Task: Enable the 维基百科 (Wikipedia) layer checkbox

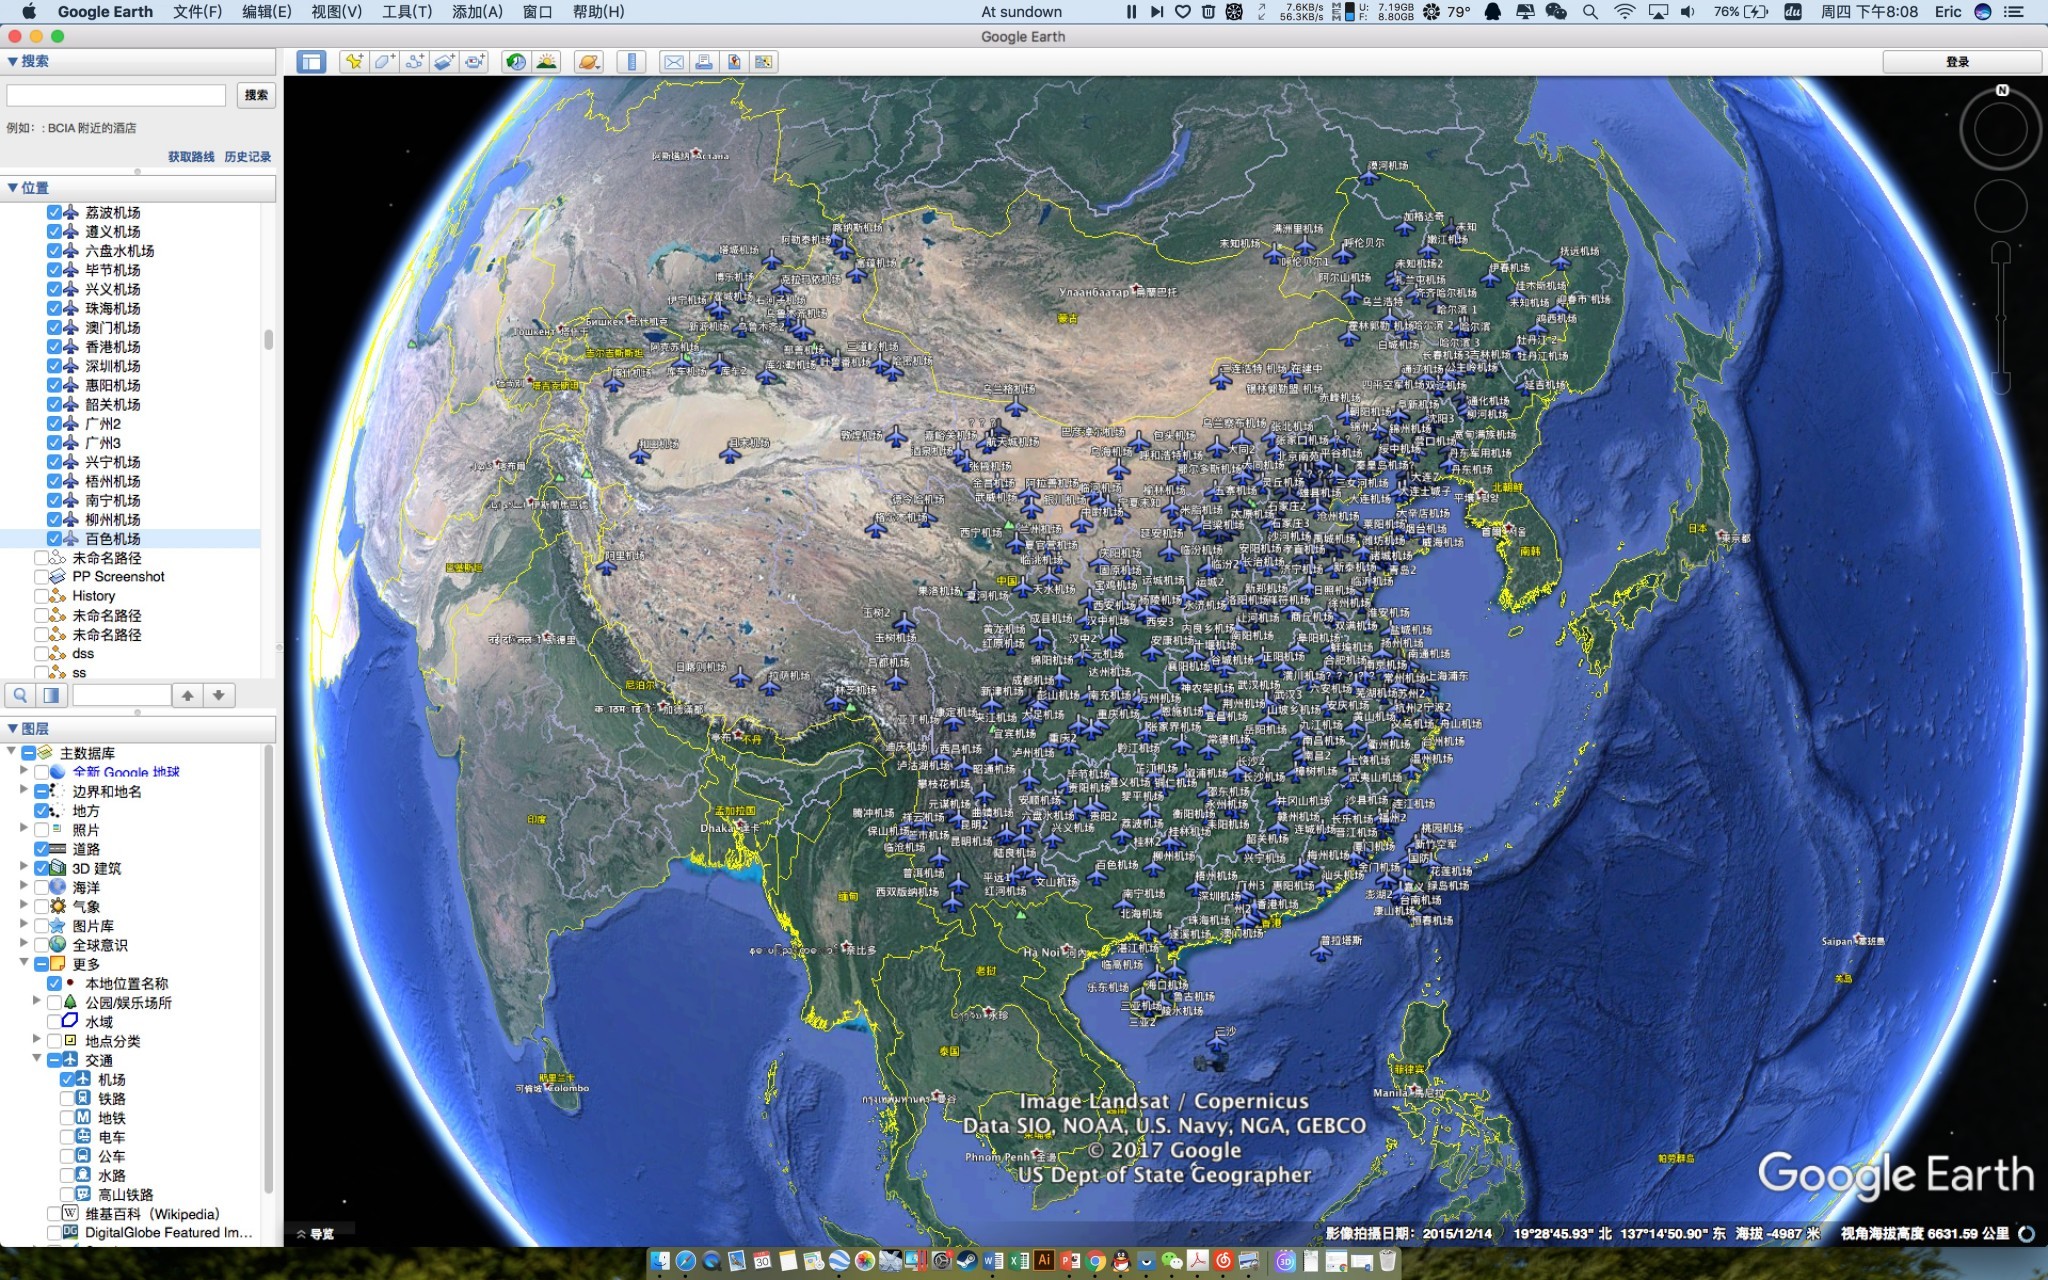Action: pyautogui.click(x=54, y=1214)
